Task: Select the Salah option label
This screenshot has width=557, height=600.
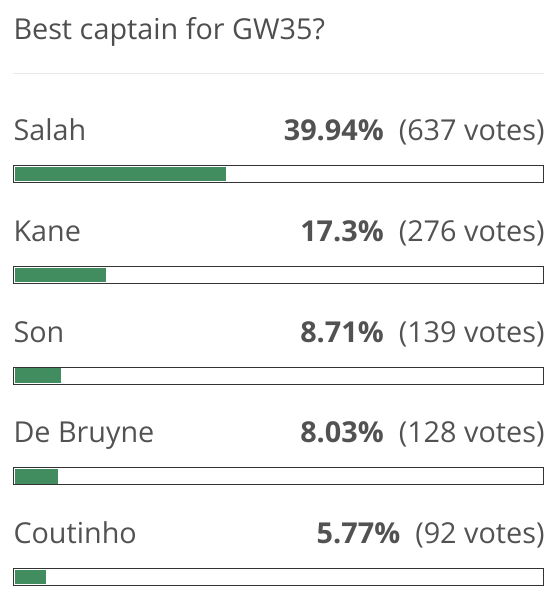Action: [49, 130]
